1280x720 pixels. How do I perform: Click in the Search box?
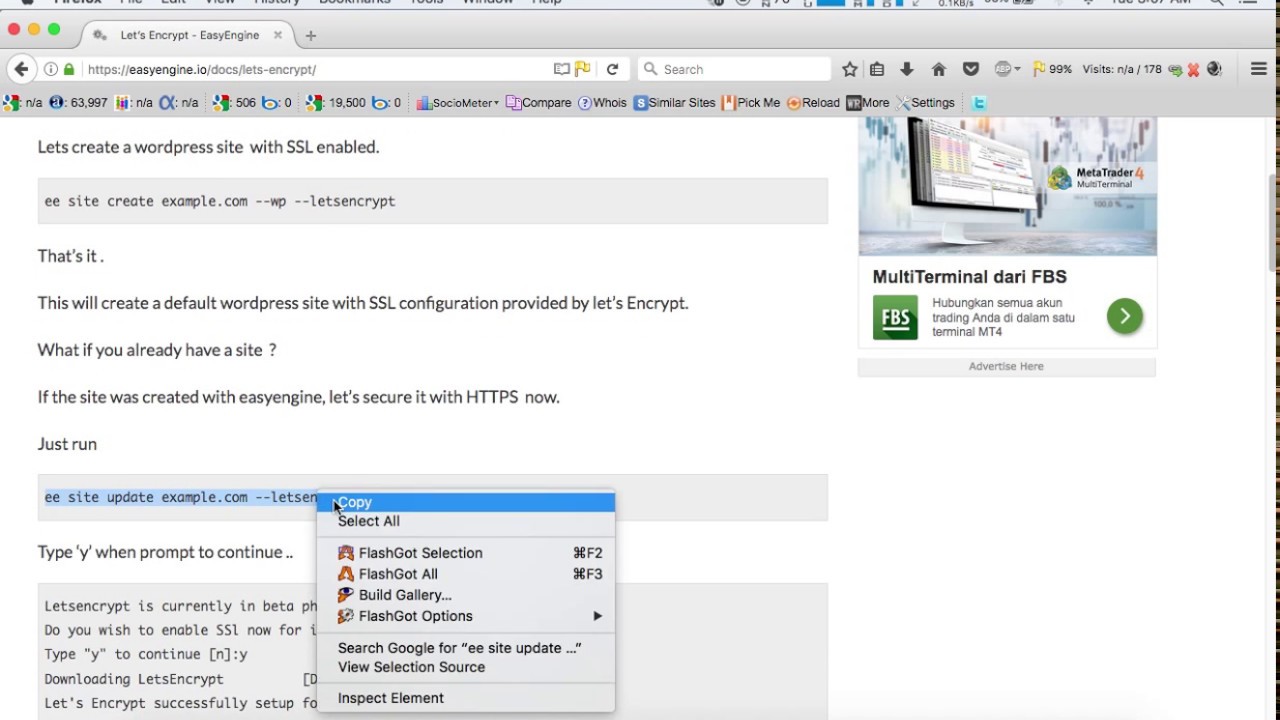(x=734, y=69)
